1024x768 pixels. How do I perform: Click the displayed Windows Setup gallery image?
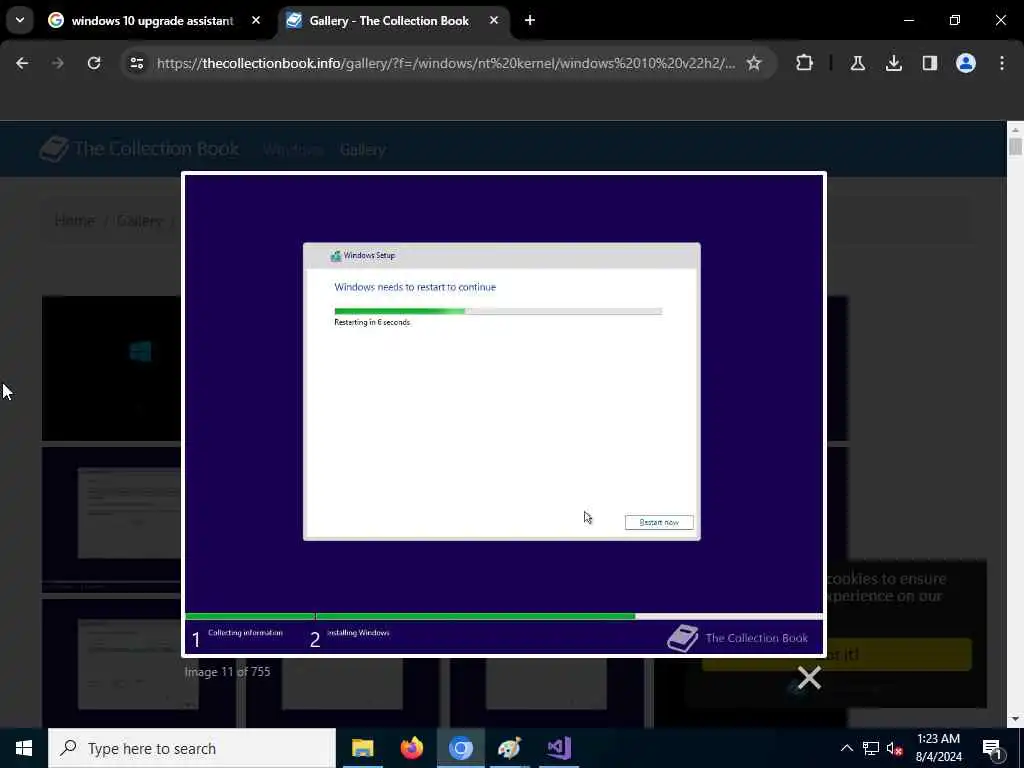click(x=504, y=414)
